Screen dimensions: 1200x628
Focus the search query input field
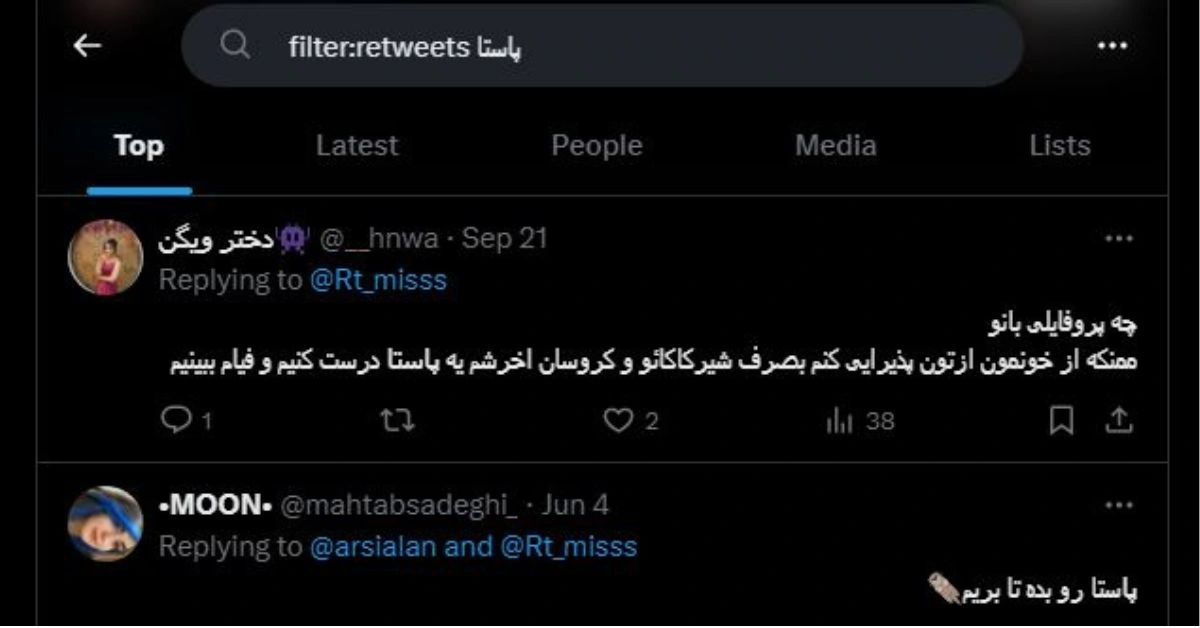(600, 47)
